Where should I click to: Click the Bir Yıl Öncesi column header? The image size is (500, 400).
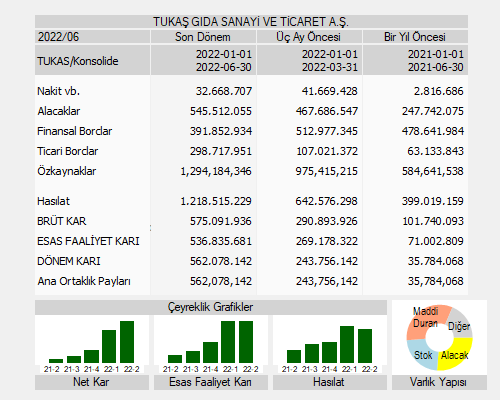[x=415, y=37]
